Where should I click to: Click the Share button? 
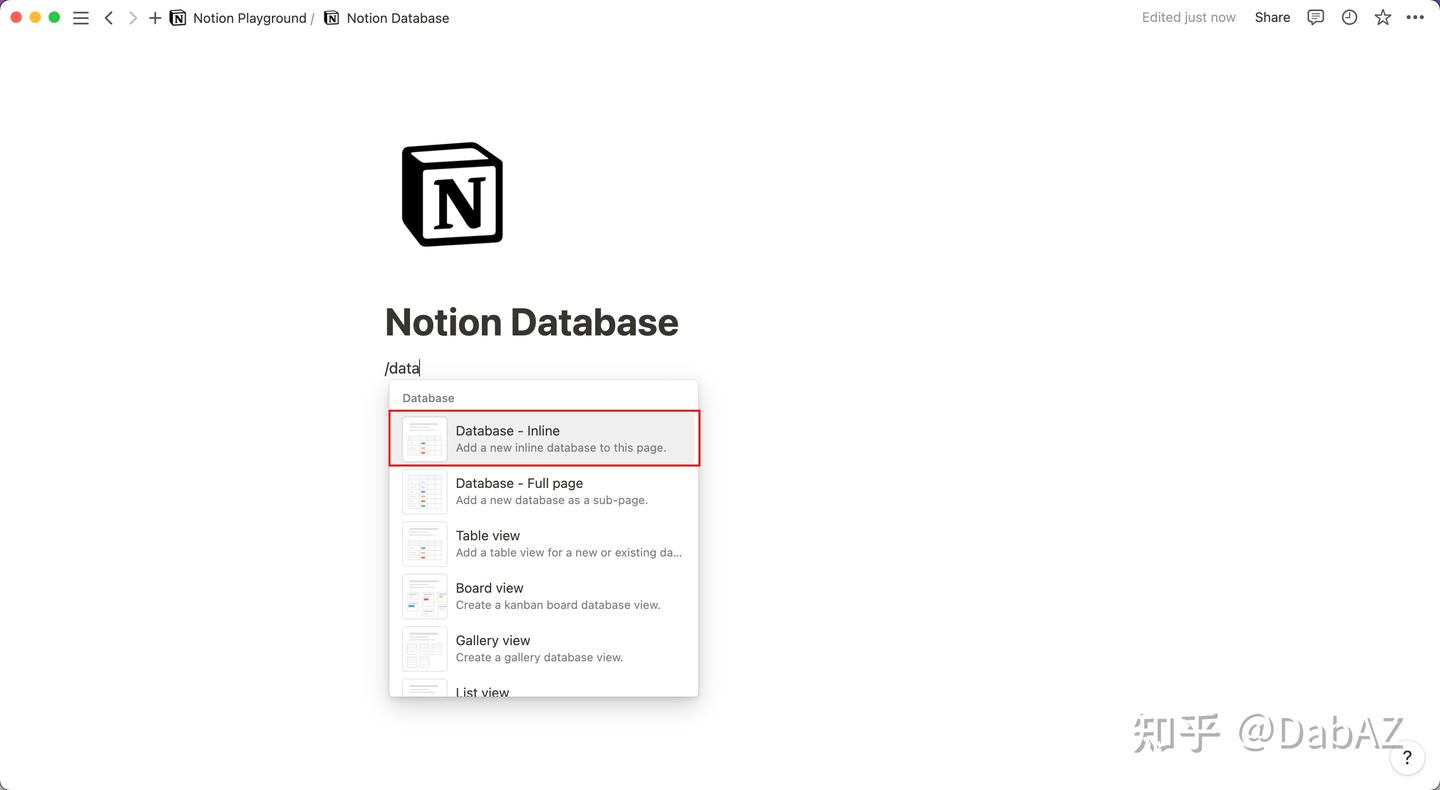tap(1271, 17)
